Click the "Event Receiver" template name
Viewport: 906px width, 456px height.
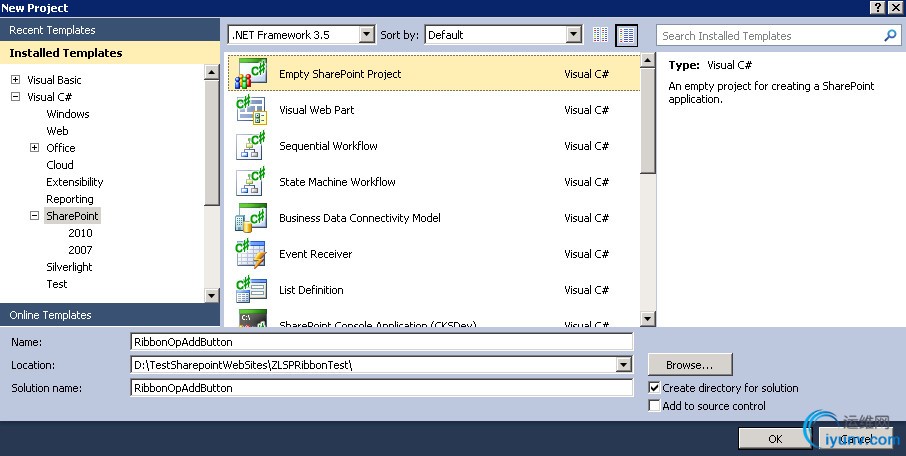tap(315, 254)
